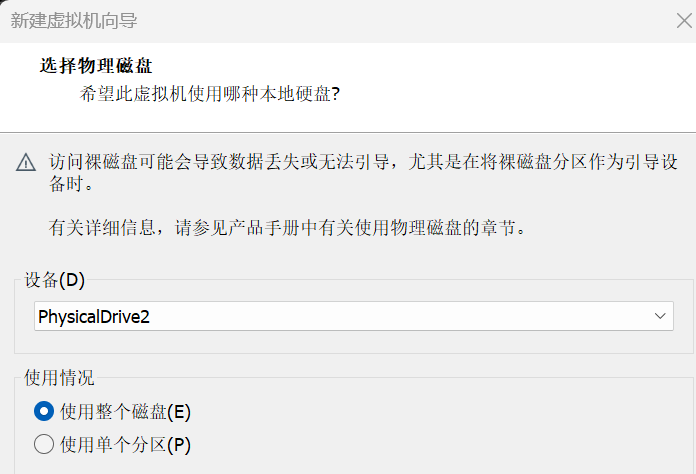Click empty space inside 设备 group box
Viewport: 696px width, 474px height.
click(x=350, y=341)
